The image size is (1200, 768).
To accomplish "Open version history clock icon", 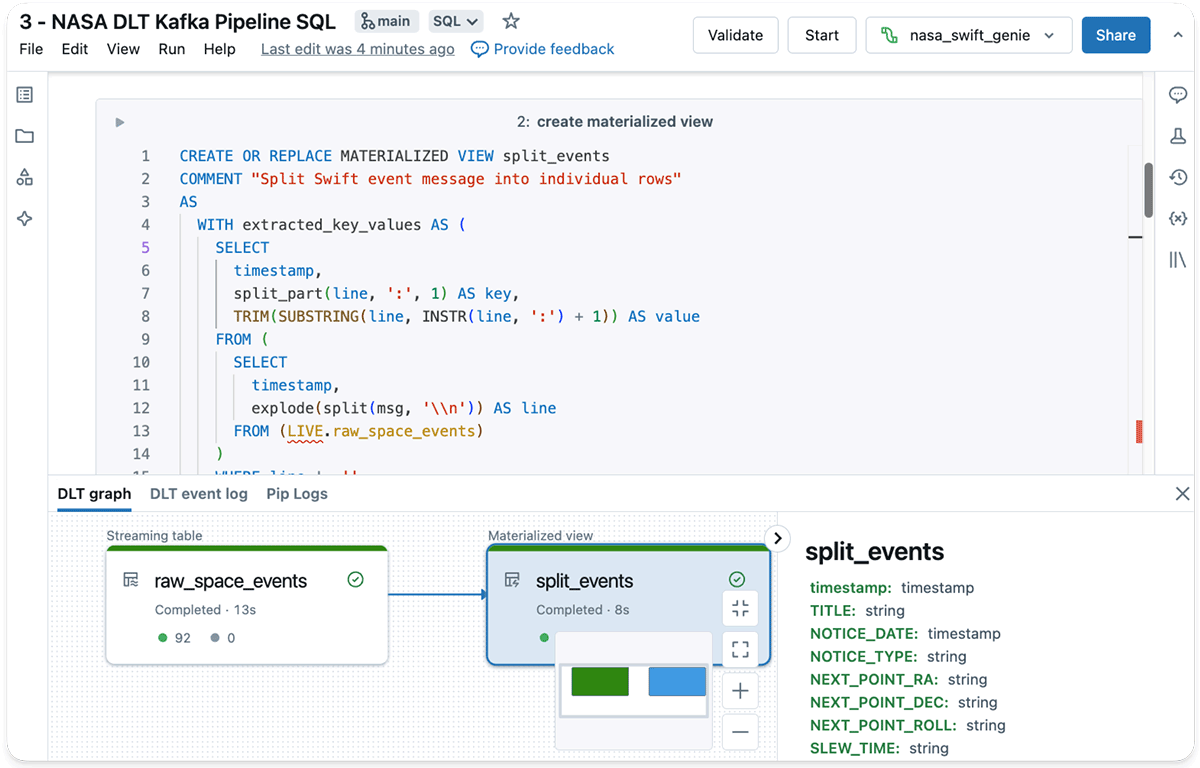I will [x=1178, y=177].
